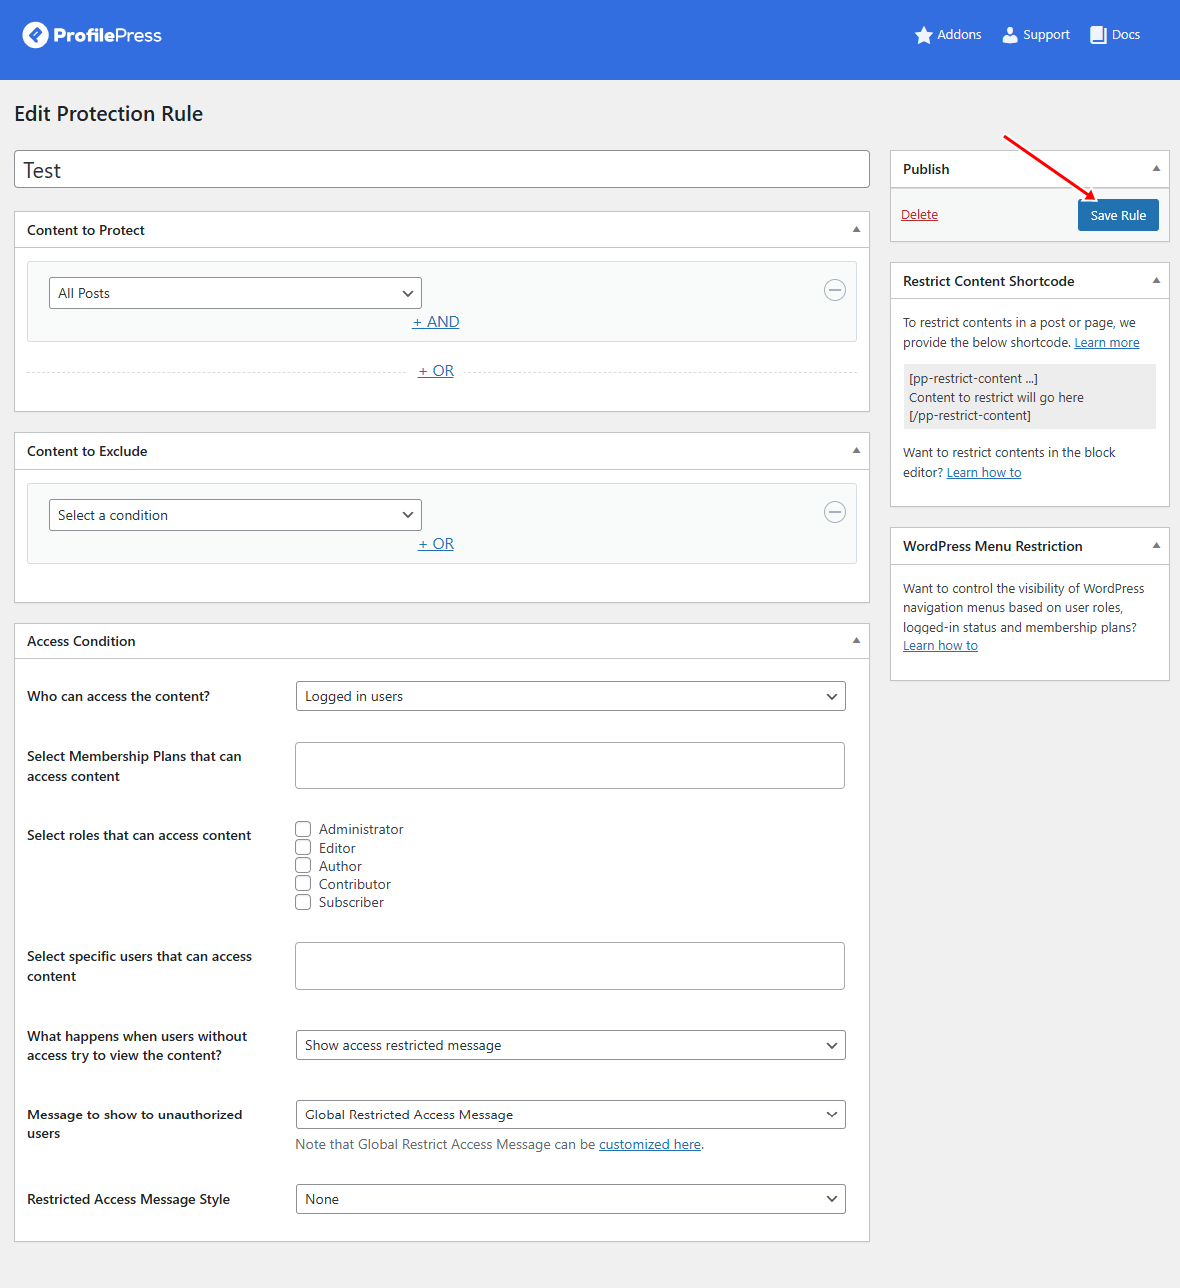Click the rule title field containing Test
The image size is (1180, 1288).
coord(441,170)
